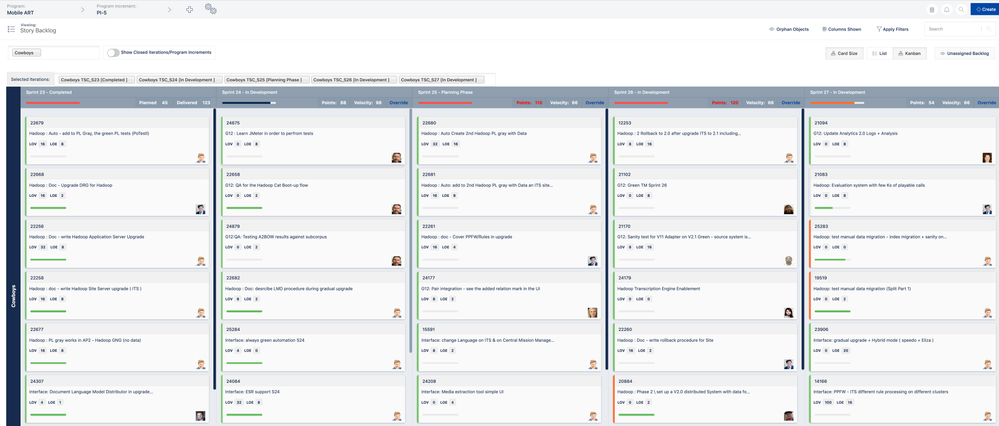Click assignee avatar on story 21083
This screenshot has width=999, height=426.
point(987,209)
